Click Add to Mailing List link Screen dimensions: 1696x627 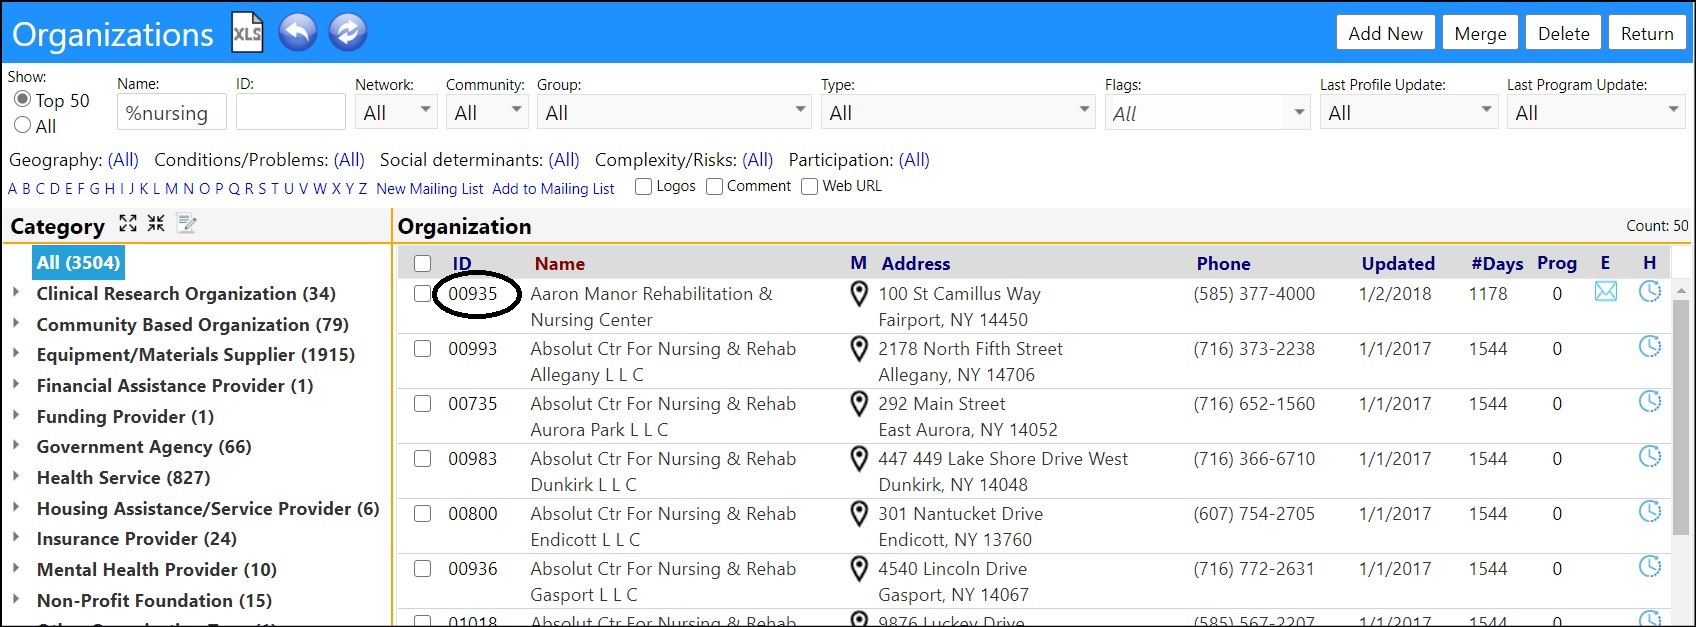coord(553,188)
